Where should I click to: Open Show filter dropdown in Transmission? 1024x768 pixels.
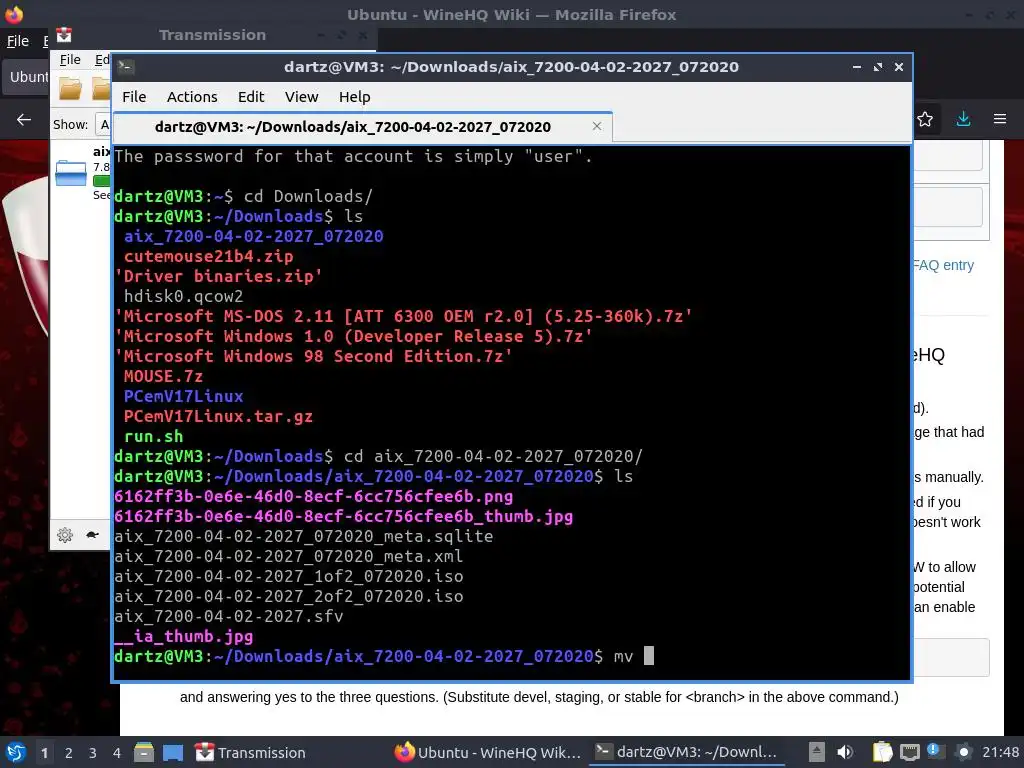(x=103, y=124)
